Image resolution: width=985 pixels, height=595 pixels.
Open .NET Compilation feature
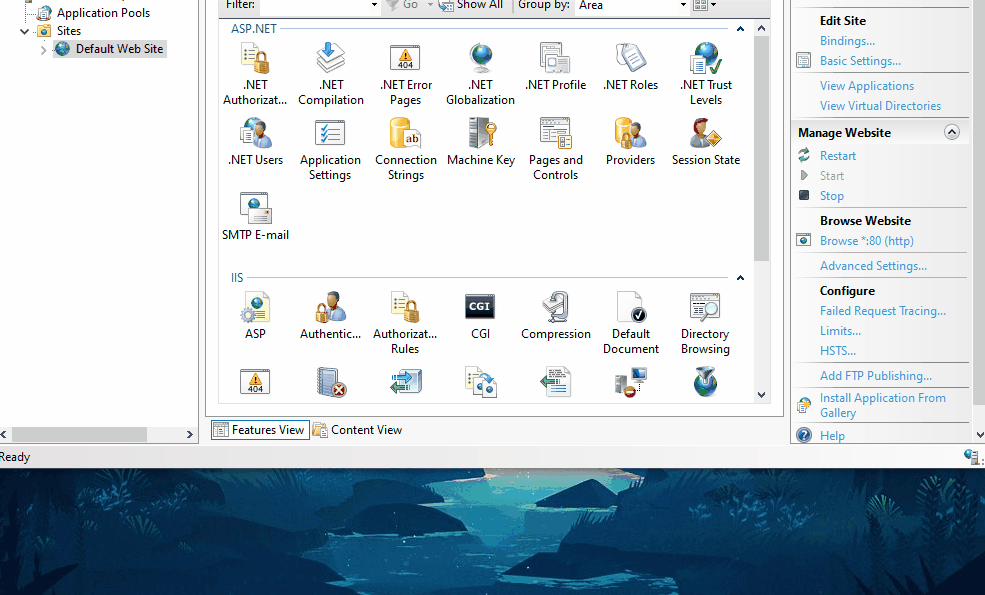tap(330, 74)
